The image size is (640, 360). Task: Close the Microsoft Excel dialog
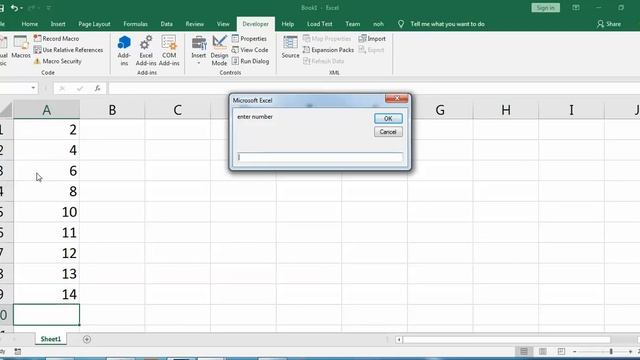click(396, 98)
